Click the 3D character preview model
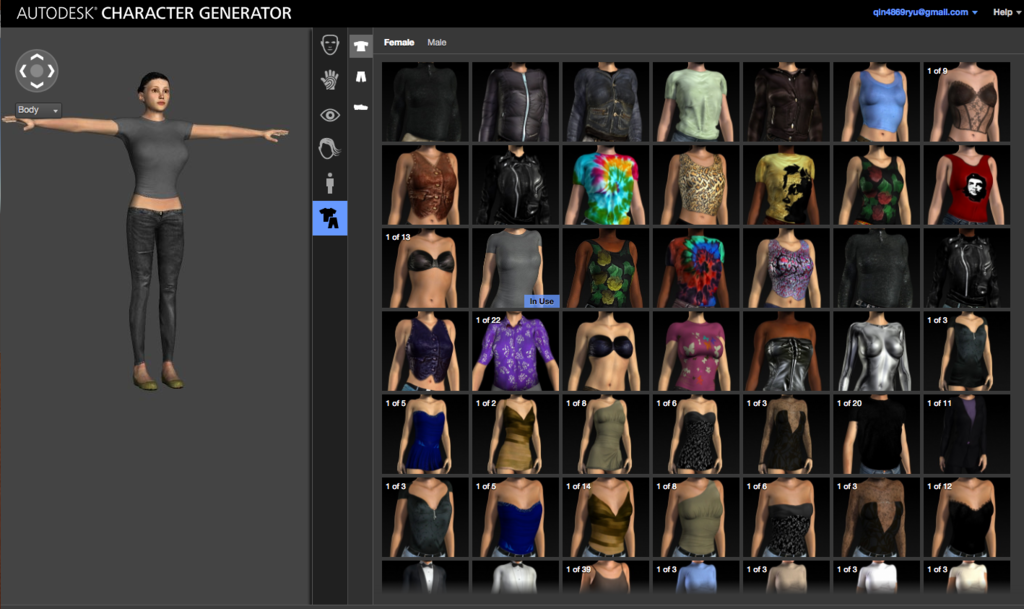This screenshot has width=1024, height=609. point(153,232)
